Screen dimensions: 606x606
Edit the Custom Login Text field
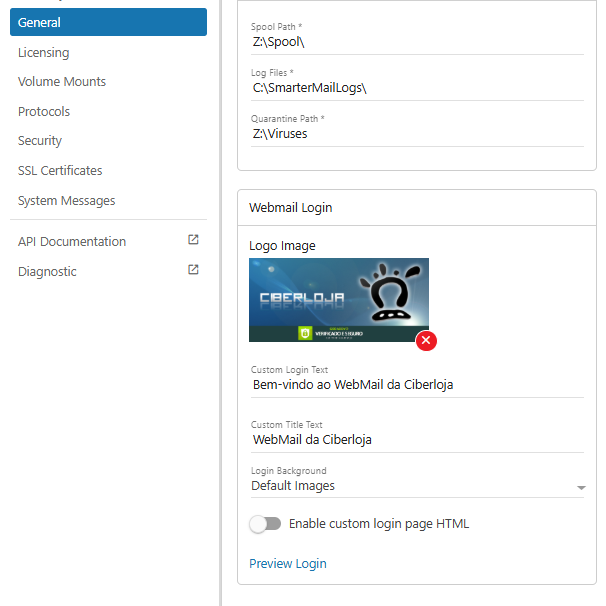(416, 384)
